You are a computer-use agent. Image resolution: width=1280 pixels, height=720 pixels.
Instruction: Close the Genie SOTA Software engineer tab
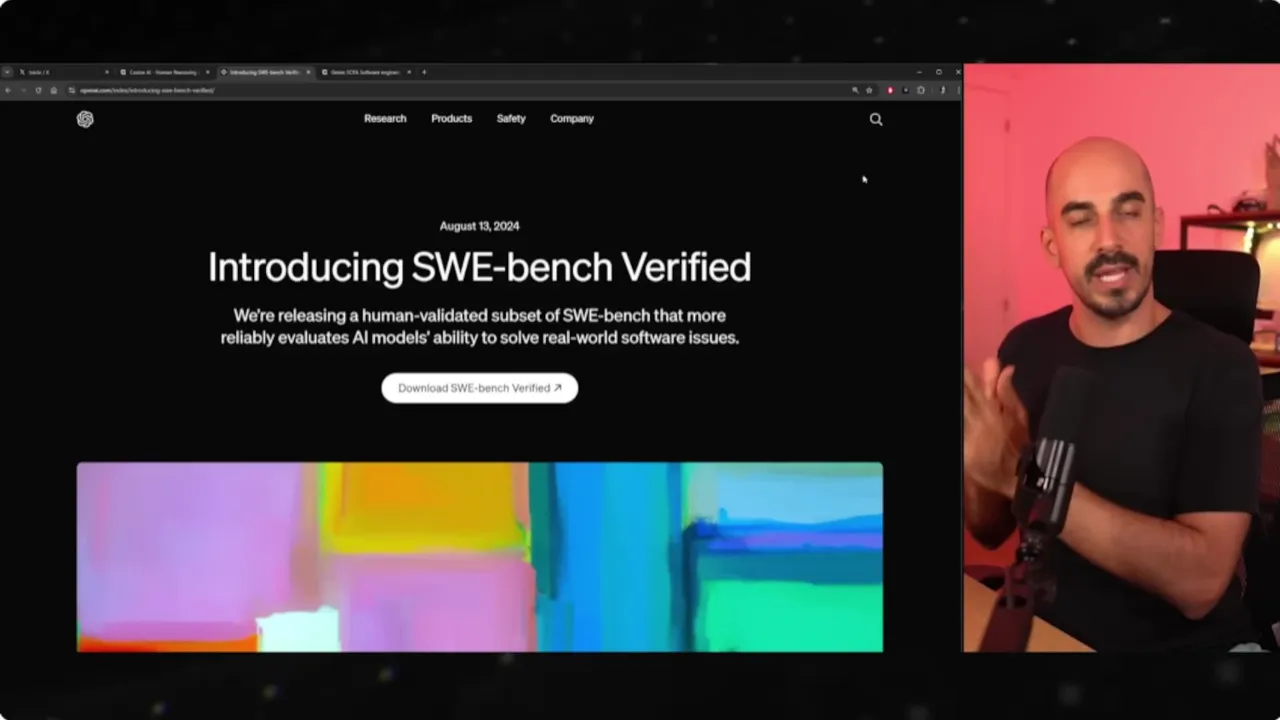tap(409, 72)
